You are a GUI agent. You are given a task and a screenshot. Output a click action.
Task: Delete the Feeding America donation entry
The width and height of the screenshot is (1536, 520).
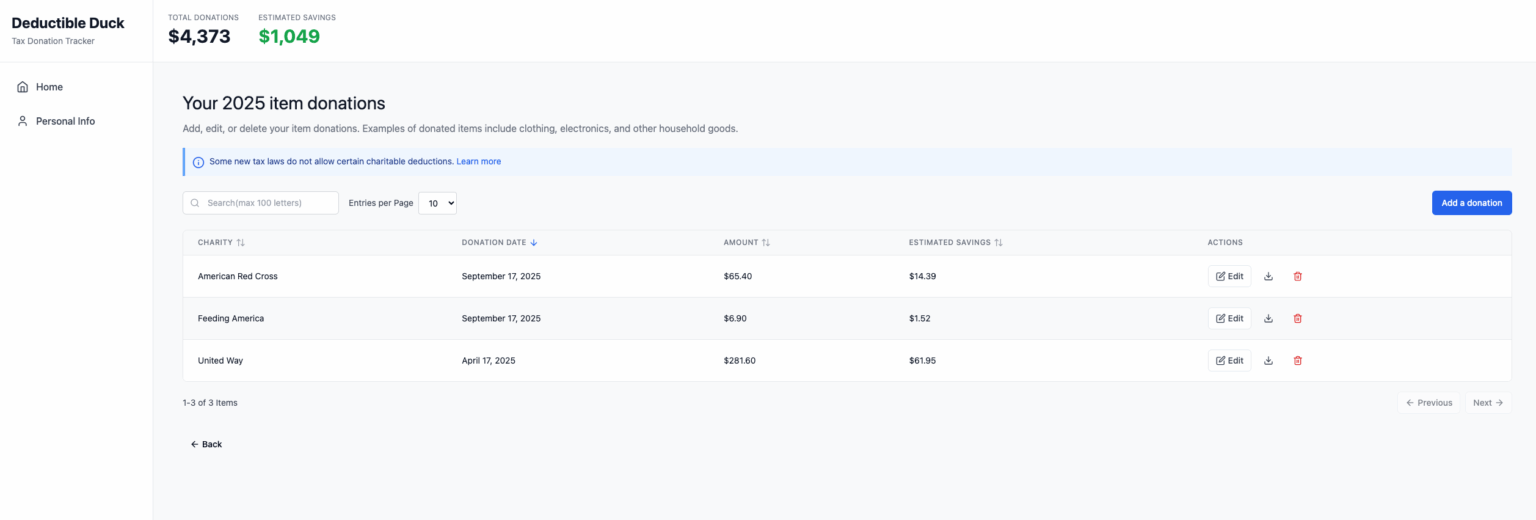click(1298, 318)
